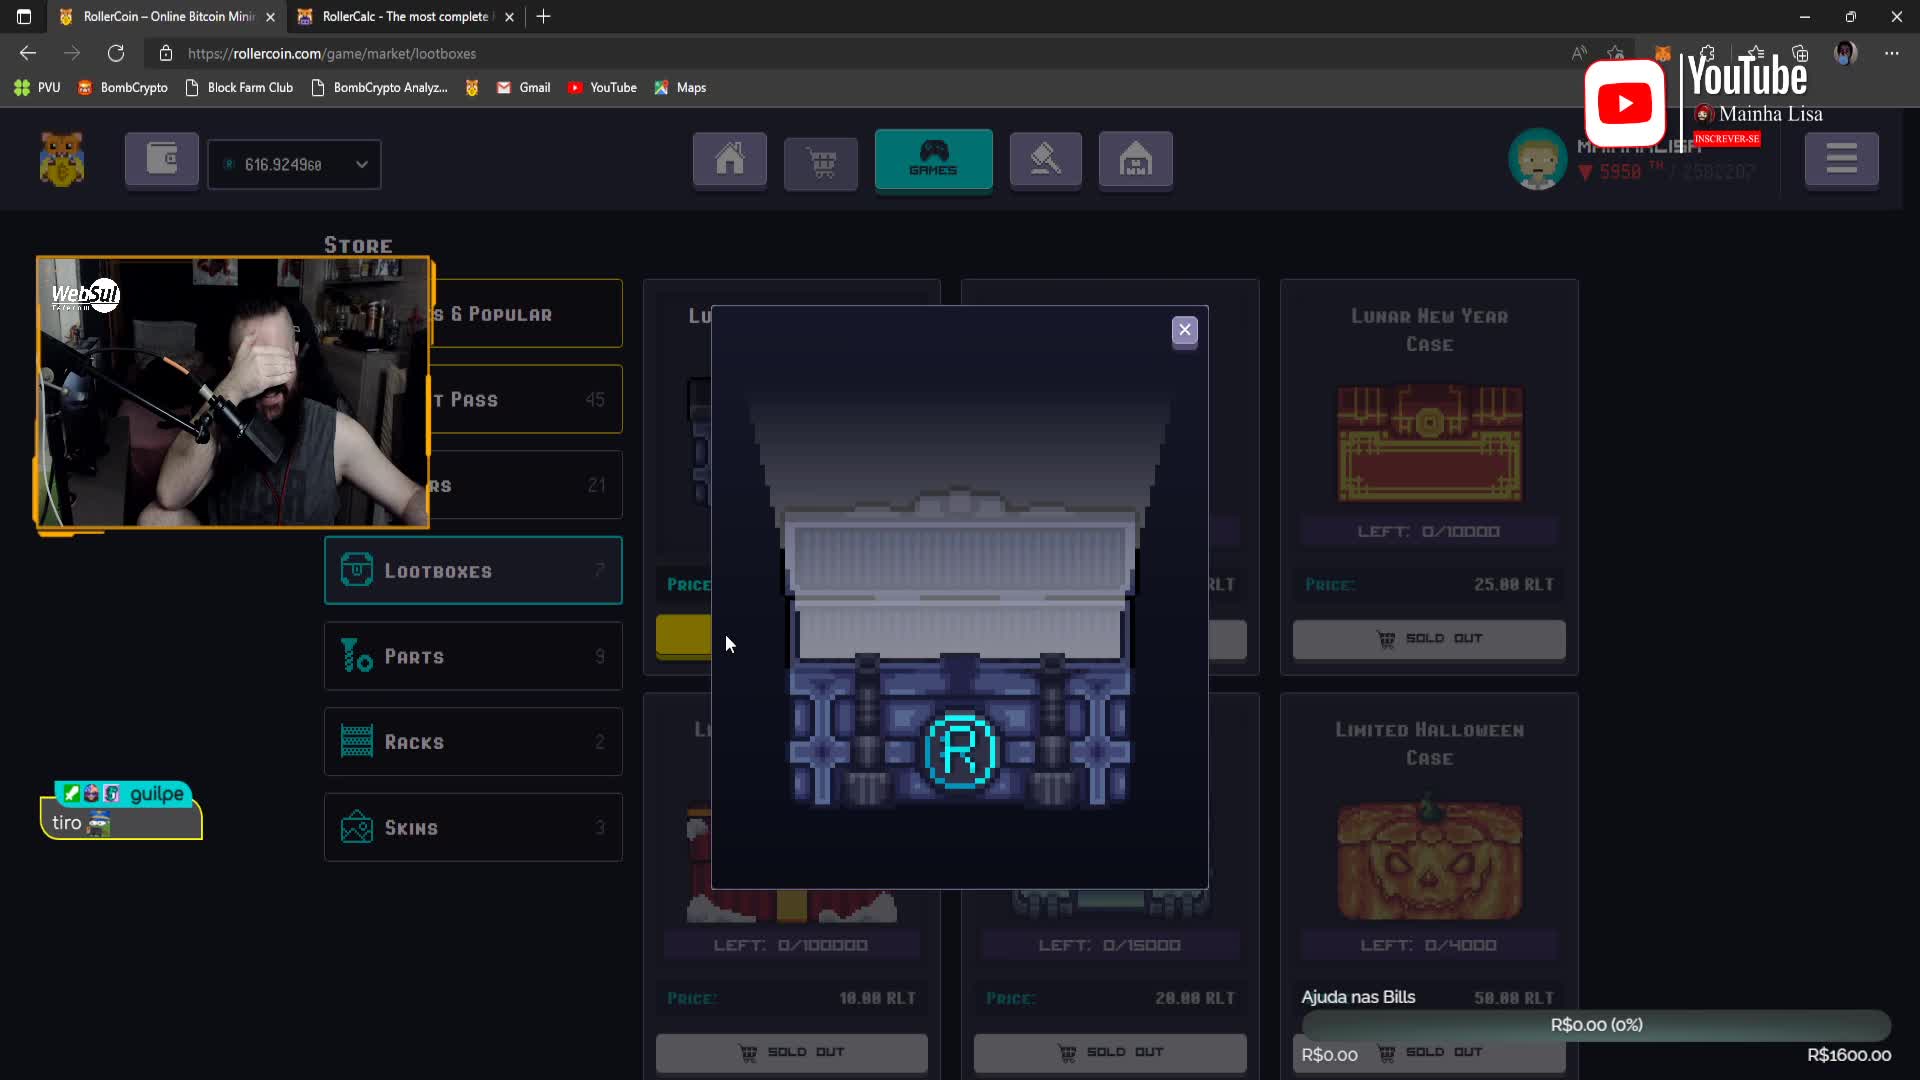Open the BombCrypto bookmark
The height and width of the screenshot is (1080, 1920).
coord(123,88)
